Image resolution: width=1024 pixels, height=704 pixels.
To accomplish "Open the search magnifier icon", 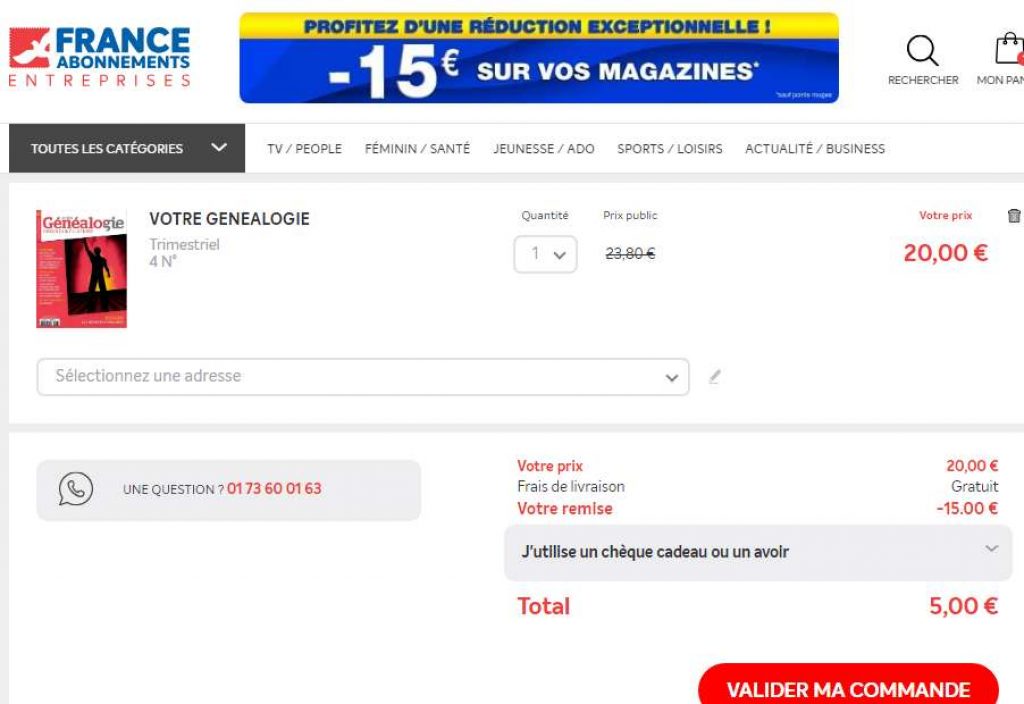I will (922, 50).
